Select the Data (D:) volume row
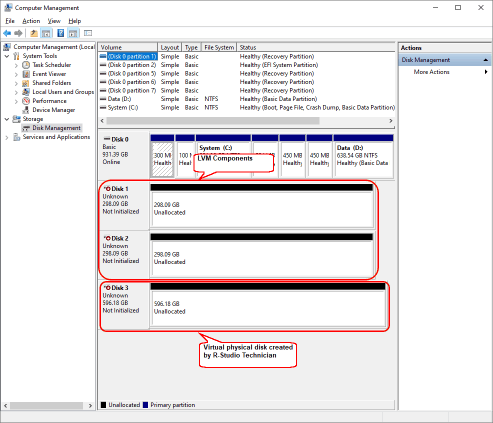 (247, 99)
